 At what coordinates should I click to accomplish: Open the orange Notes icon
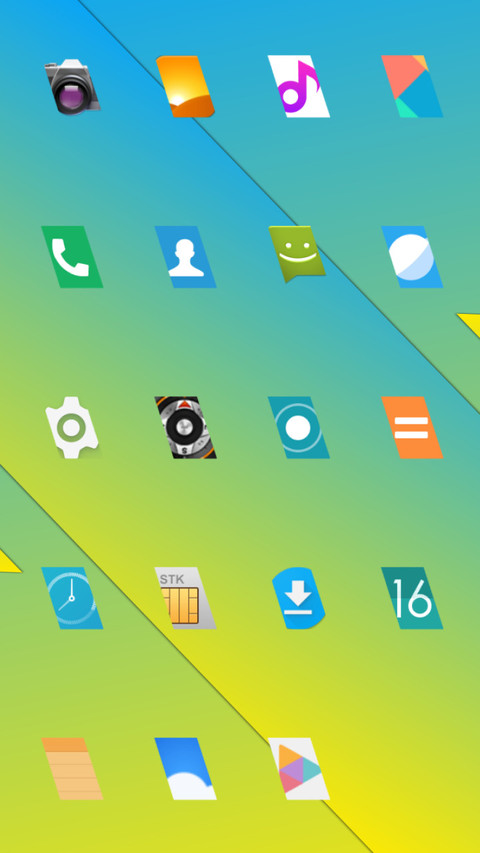pyautogui.click(x=72, y=769)
